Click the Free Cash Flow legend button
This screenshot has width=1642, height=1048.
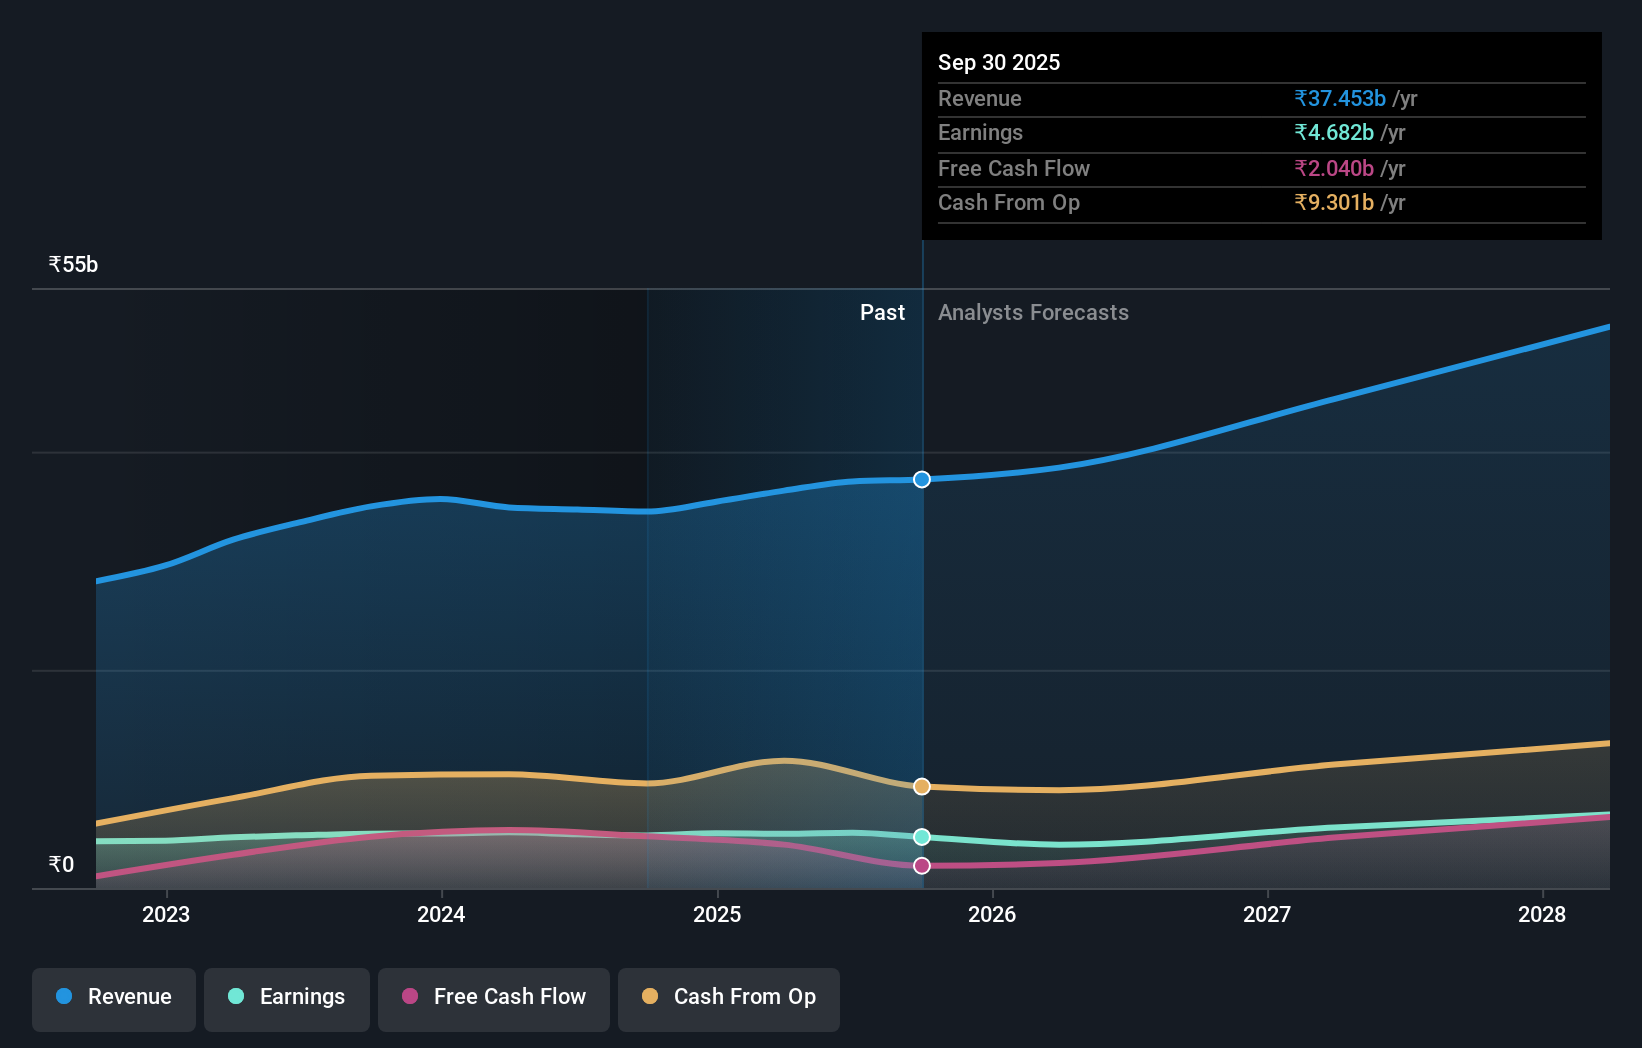[494, 999]
